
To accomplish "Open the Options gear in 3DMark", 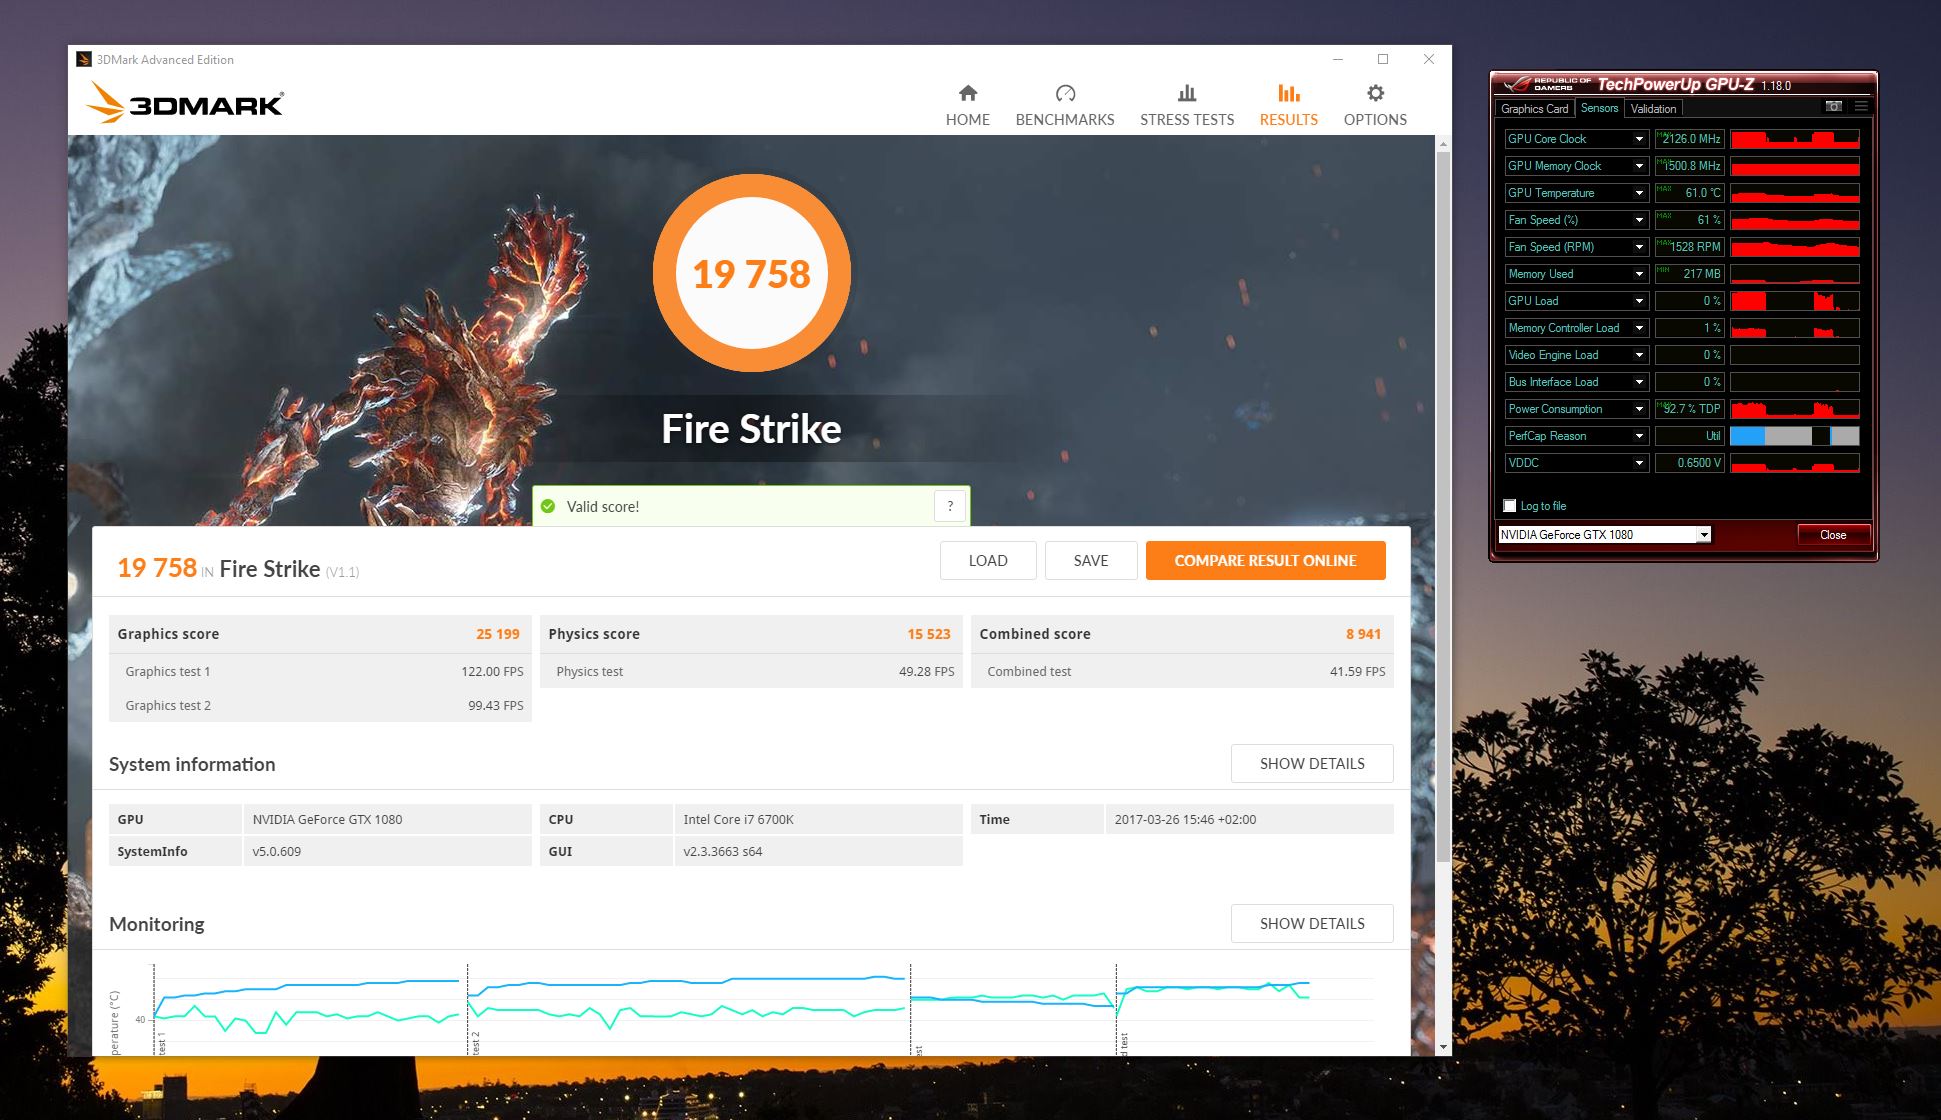I will [1375, 94].
